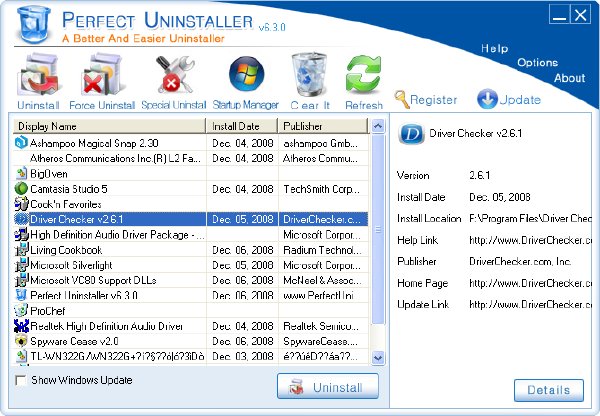Click the program list scrollbar thumb
The height and width of the screenshot is (416, 600).
[x=378, y=229]
